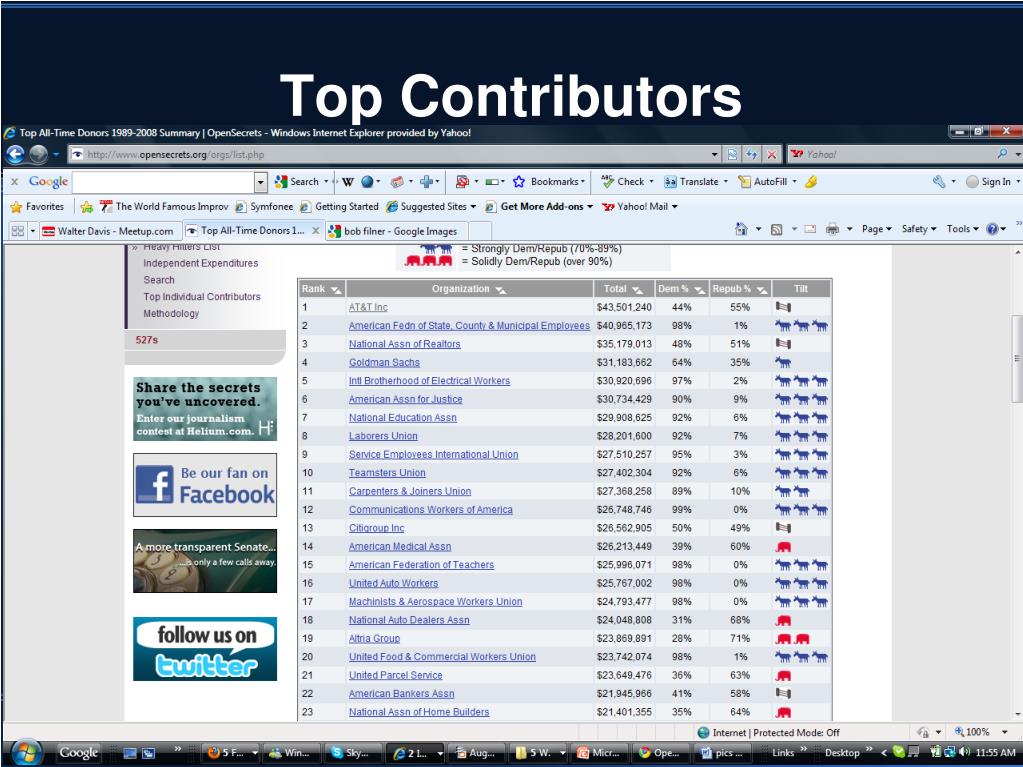Sort by Dem % column header
This screenshot has height=767, width=1023.
pos(681,289)
